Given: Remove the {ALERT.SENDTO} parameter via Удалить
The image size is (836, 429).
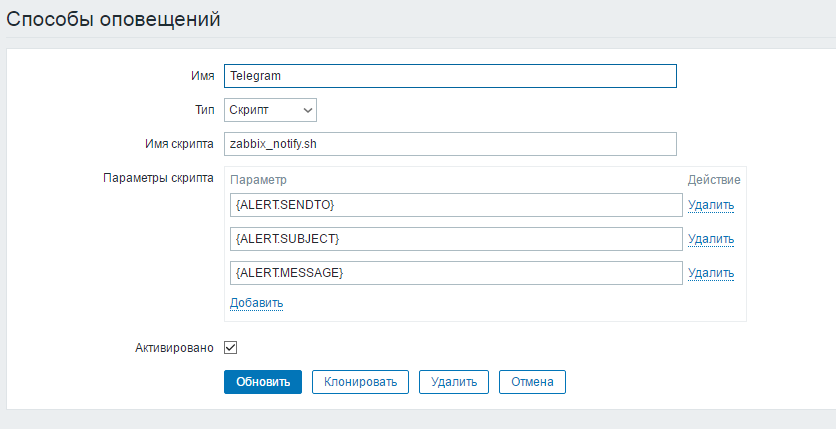Looking at the screenshot, I should (710, 205).
